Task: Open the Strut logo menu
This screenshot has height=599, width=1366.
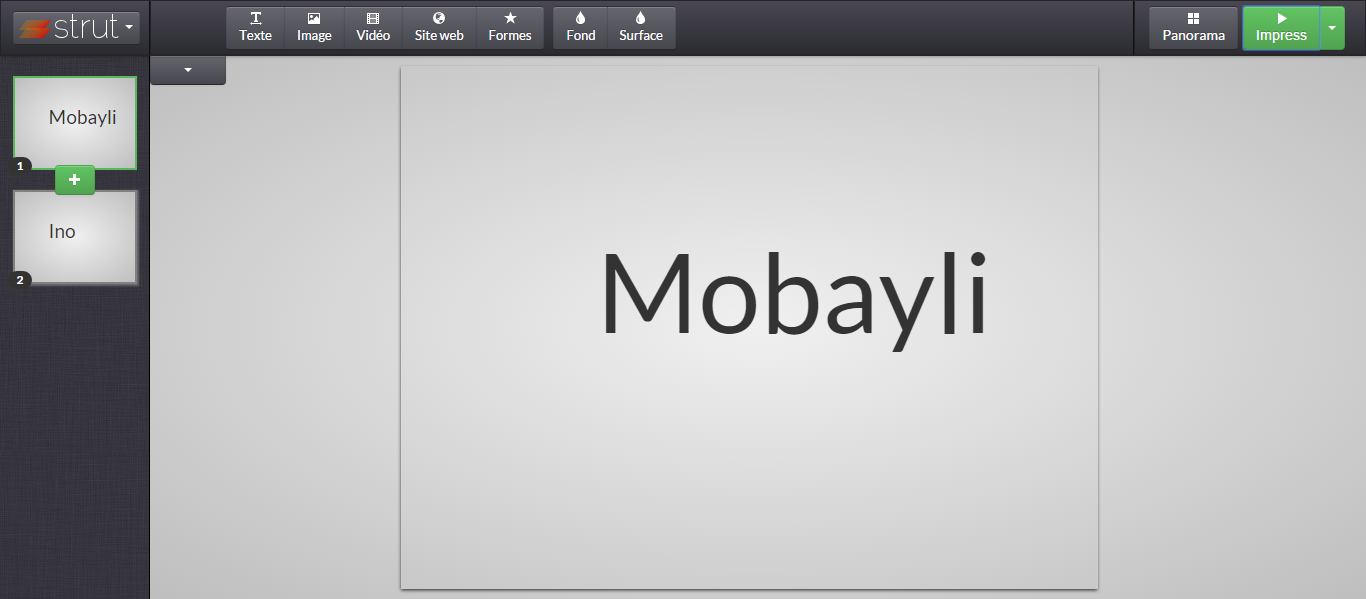Action: 76,27
